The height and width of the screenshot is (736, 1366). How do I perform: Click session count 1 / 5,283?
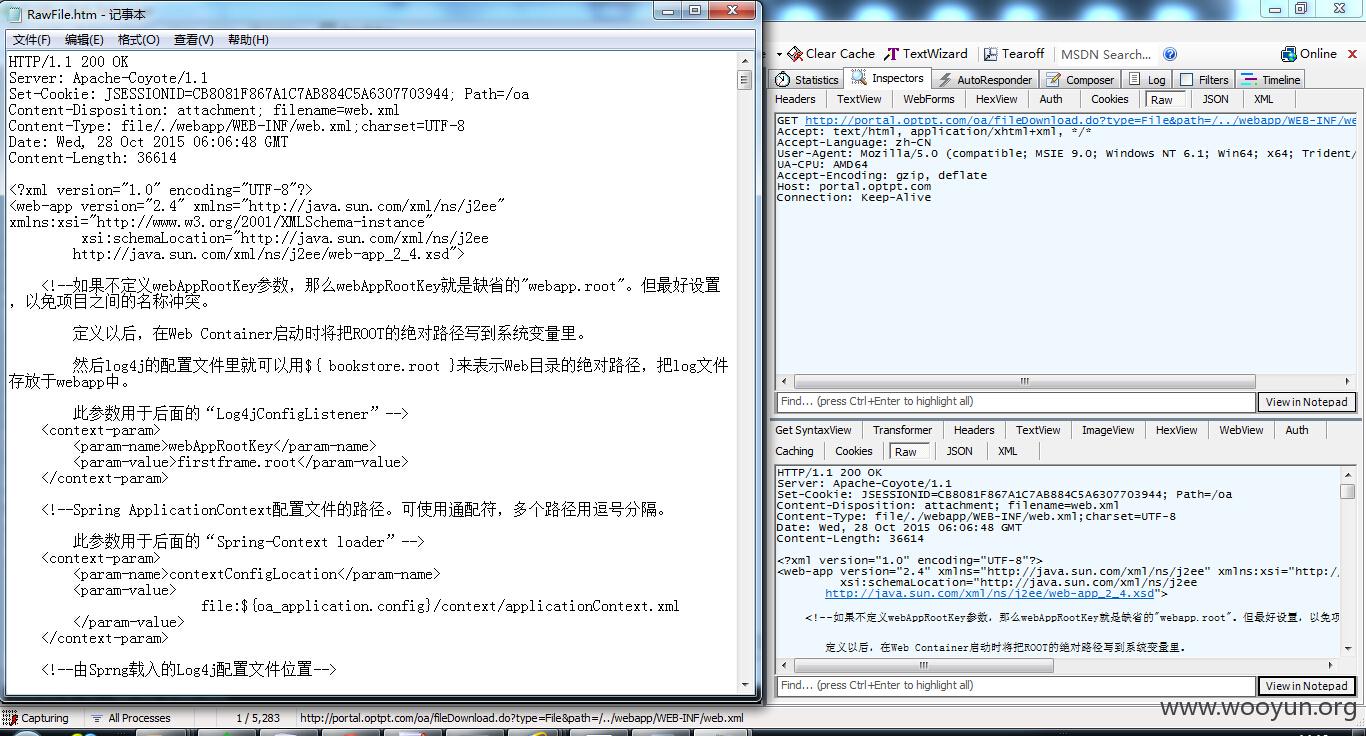pyautogui.click(x=258, y=718)
